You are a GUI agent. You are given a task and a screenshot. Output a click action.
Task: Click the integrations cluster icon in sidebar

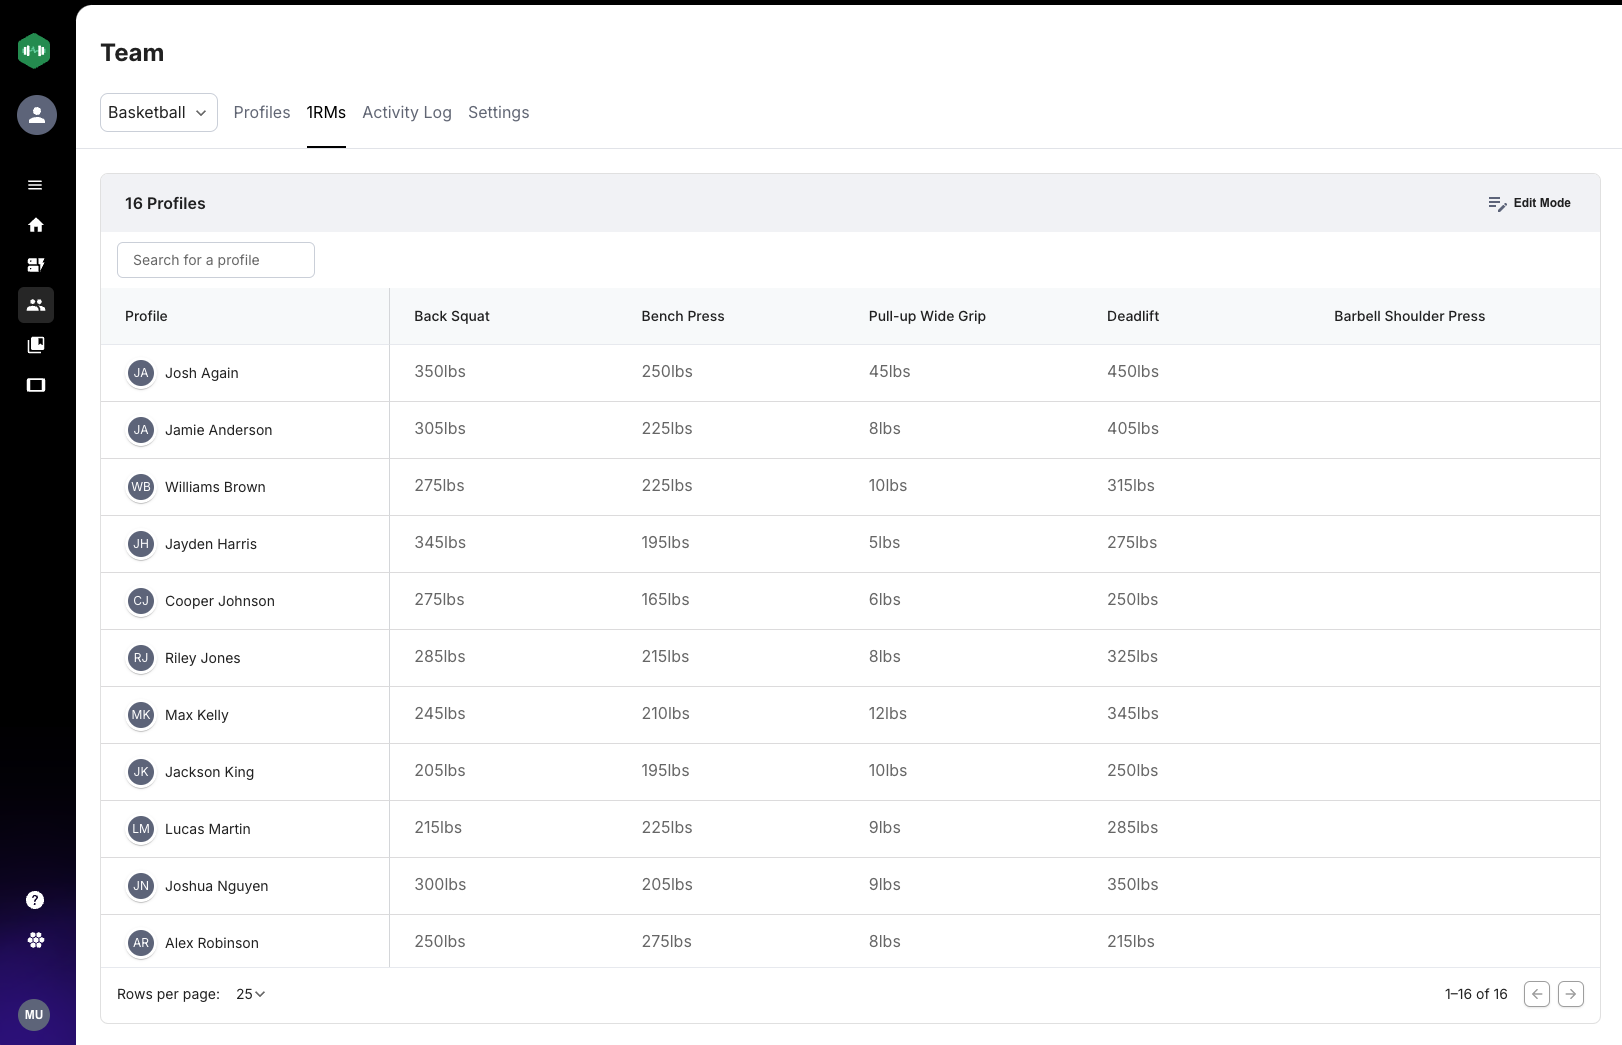tap(36, 940)
